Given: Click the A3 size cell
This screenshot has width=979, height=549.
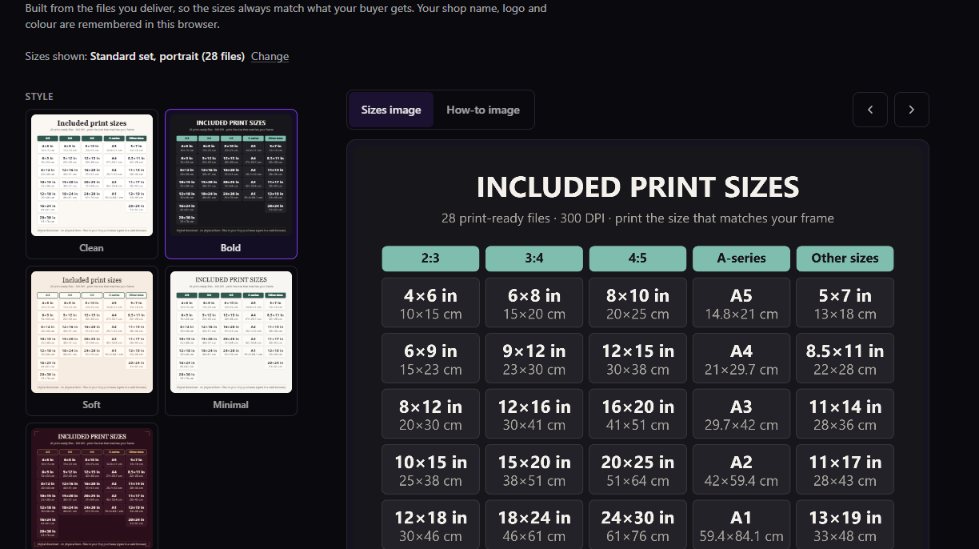Looking at the screenshot, I should [741, 414].
